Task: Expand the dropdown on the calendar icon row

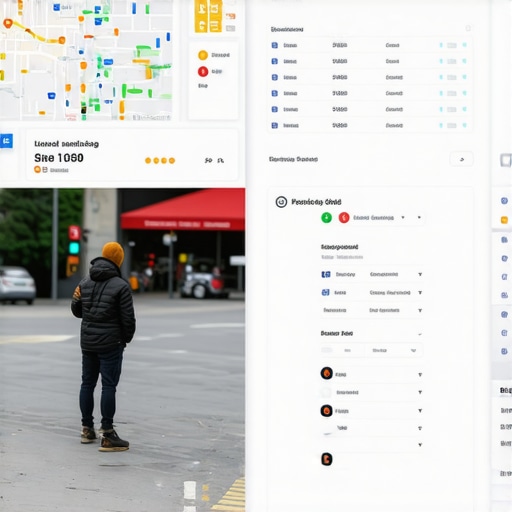Action: tap(420, 292)
